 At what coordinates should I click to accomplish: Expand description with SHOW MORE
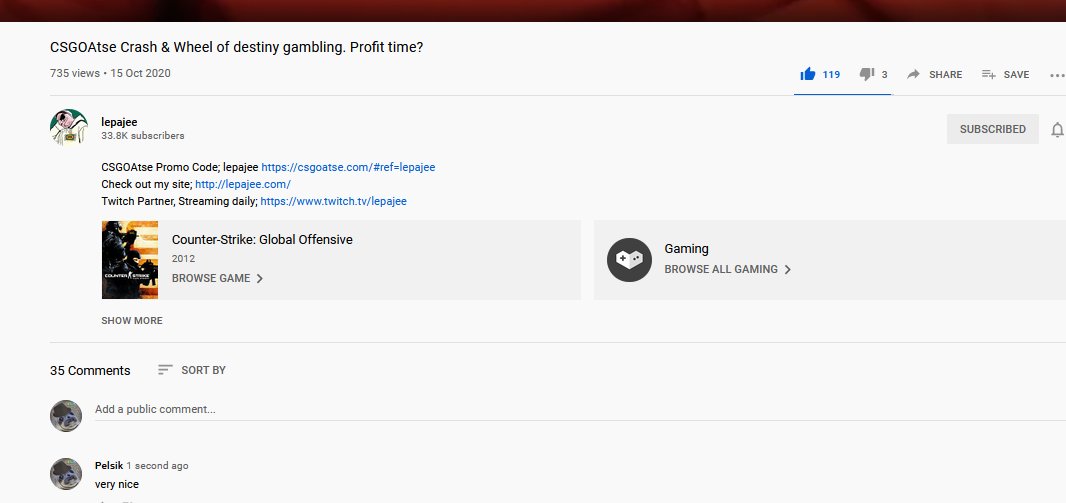(x=132, y=321)
